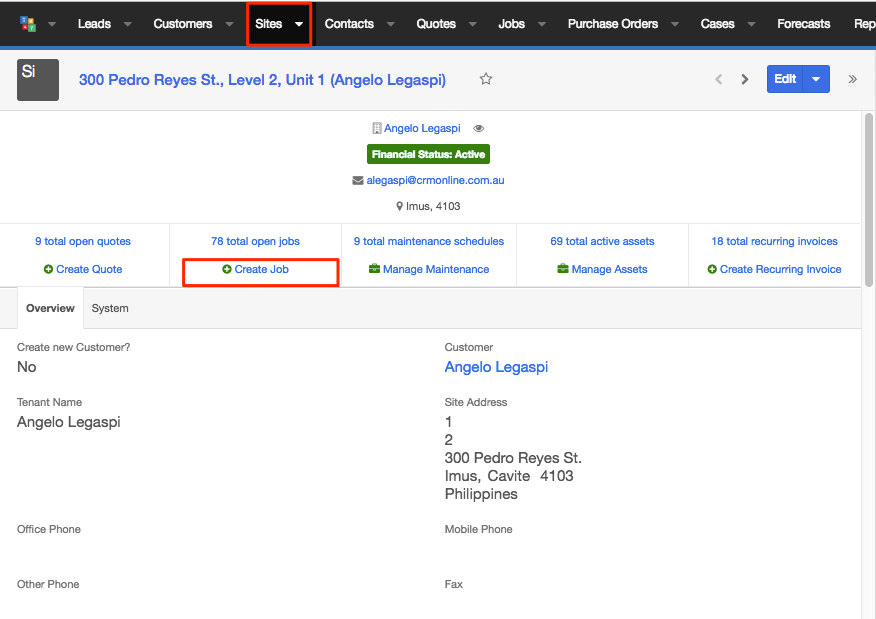Open the alegaspi@crmonline.com.au email link
Image resolution: width=876 pixels, height=619 pixels.
435,180
